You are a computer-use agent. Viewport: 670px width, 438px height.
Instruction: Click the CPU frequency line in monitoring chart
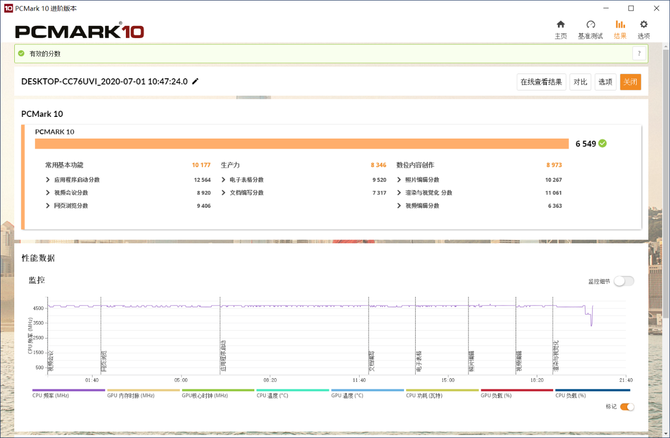click(x=300, y=306)
